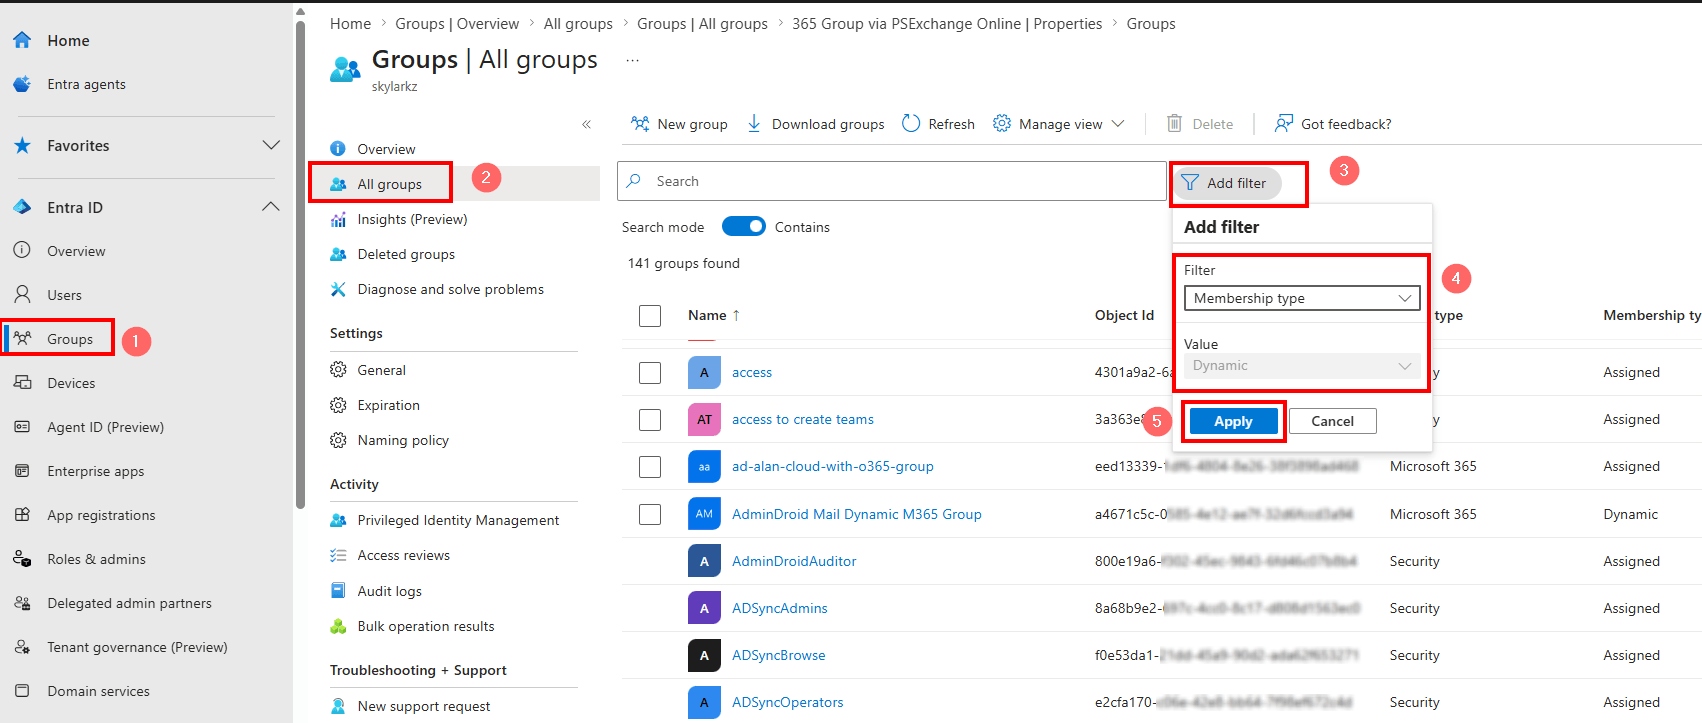Expand the Manage view dropdown chevron
This screenshot has width=1702, height=723.
pos(1118,124)
